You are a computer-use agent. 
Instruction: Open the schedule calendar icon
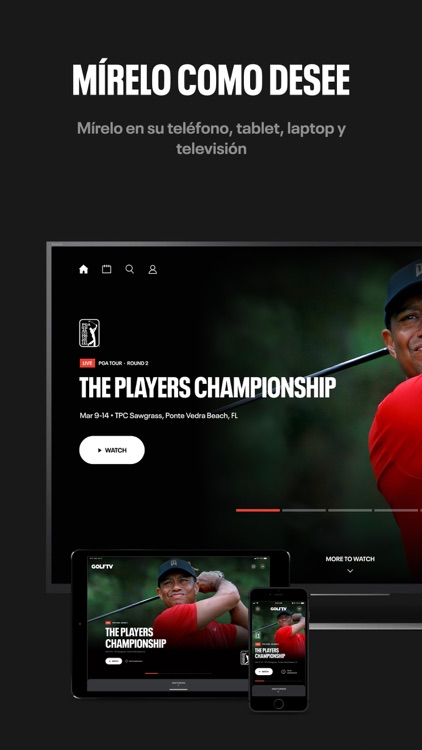tap(107, 269)
